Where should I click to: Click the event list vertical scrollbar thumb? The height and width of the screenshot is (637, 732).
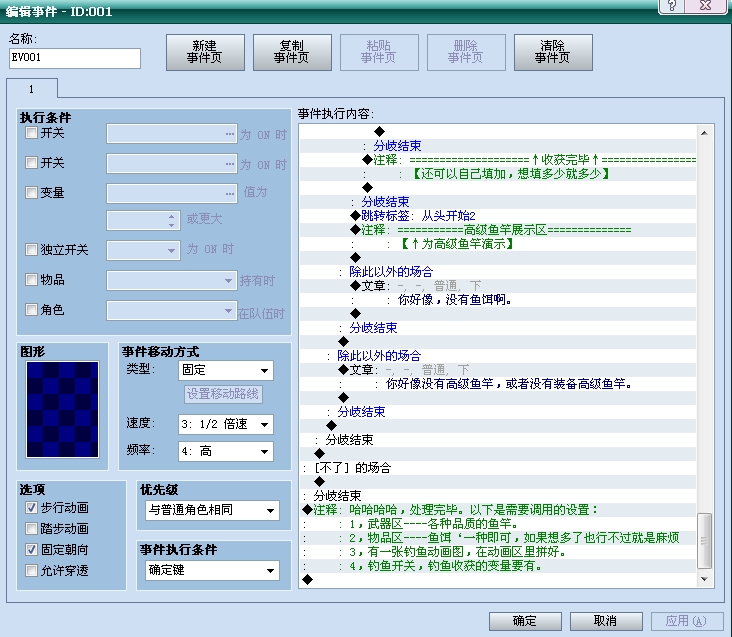pos(704,541)
